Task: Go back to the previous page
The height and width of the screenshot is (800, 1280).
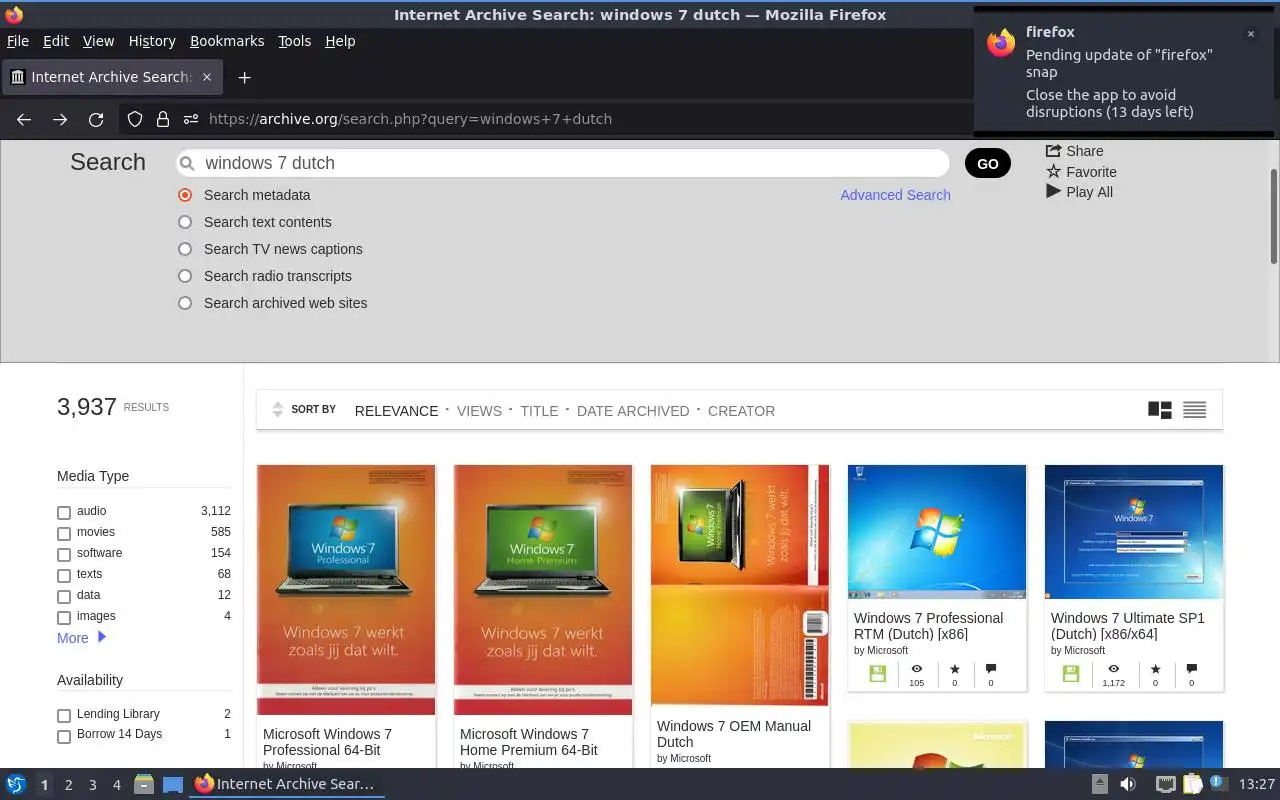Action: point(24,119)
